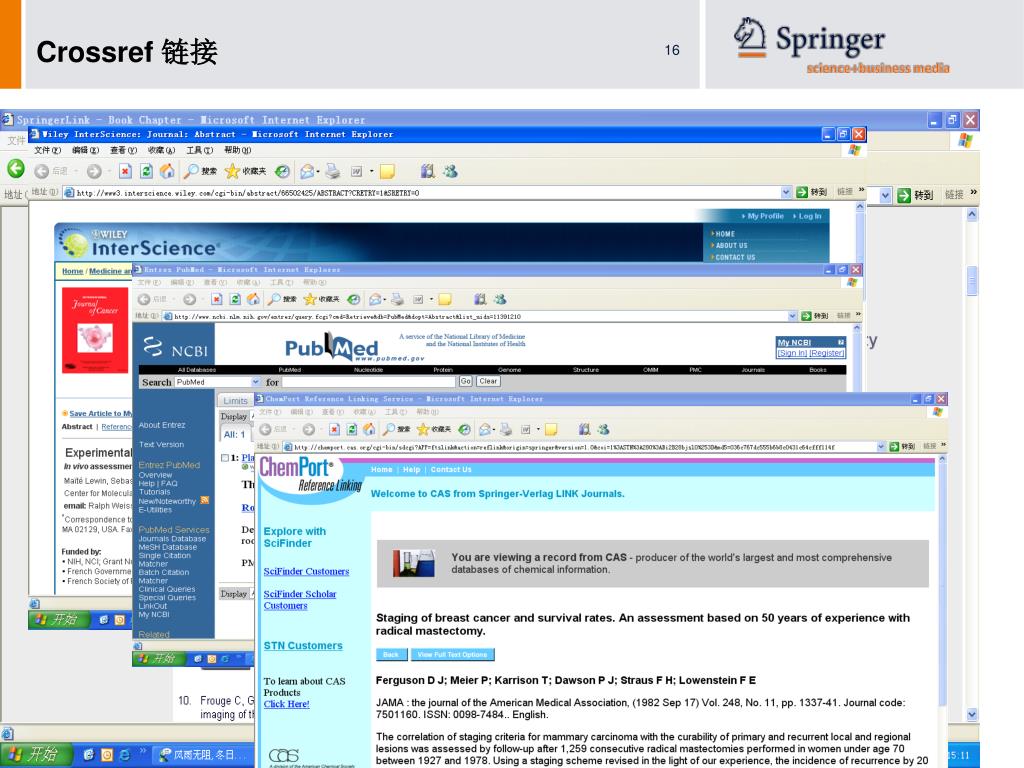
Task: Click ABOUT US on Wiley InterScience header
Action: click(x=731, y=246)
